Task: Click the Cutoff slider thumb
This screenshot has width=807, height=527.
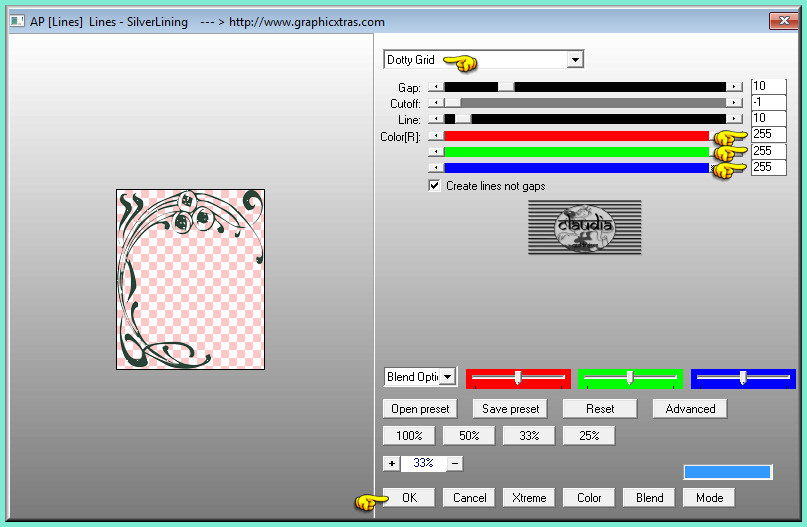Action: pos(453,103)
